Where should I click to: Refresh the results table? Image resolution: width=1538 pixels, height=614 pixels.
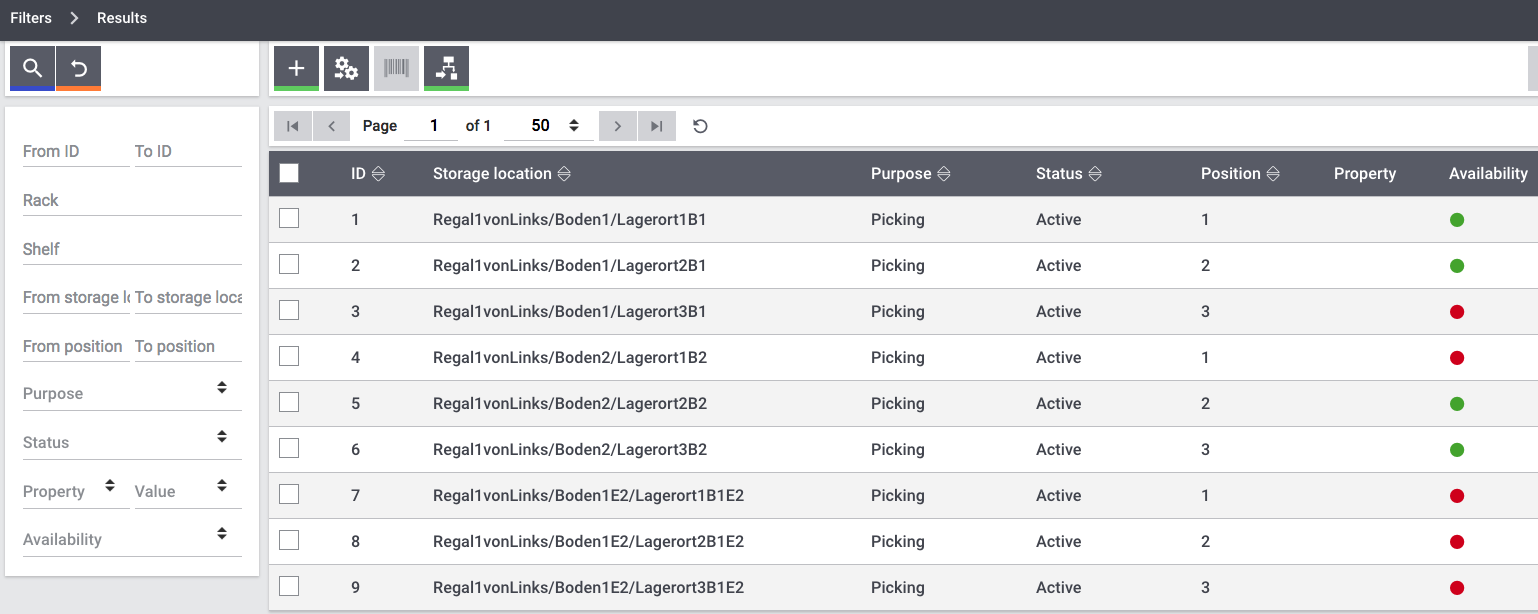pyautogui.click(x=700, y=126)
